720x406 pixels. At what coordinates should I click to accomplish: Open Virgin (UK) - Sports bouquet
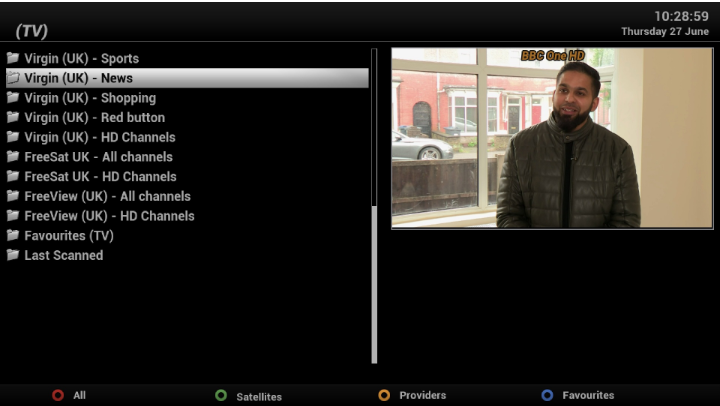point(187,58)
